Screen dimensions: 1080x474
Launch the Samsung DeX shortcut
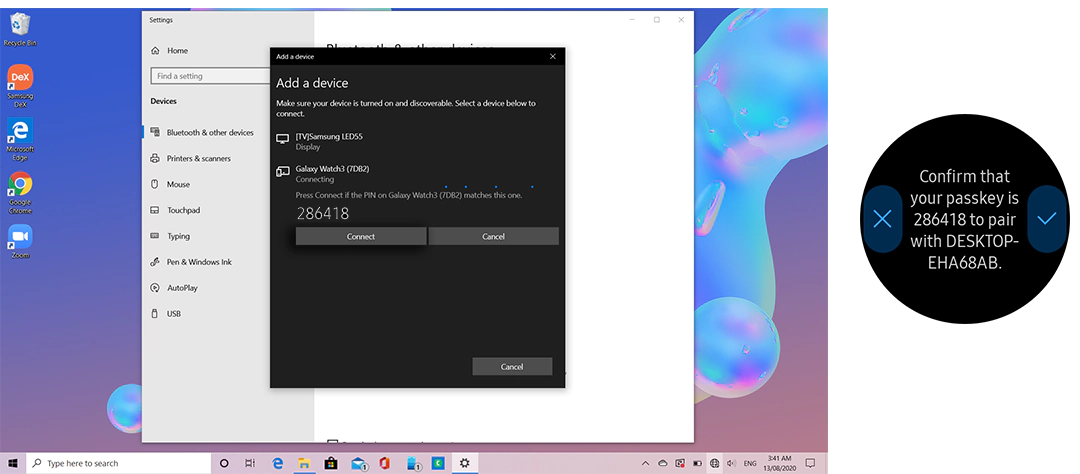[20, 85]
